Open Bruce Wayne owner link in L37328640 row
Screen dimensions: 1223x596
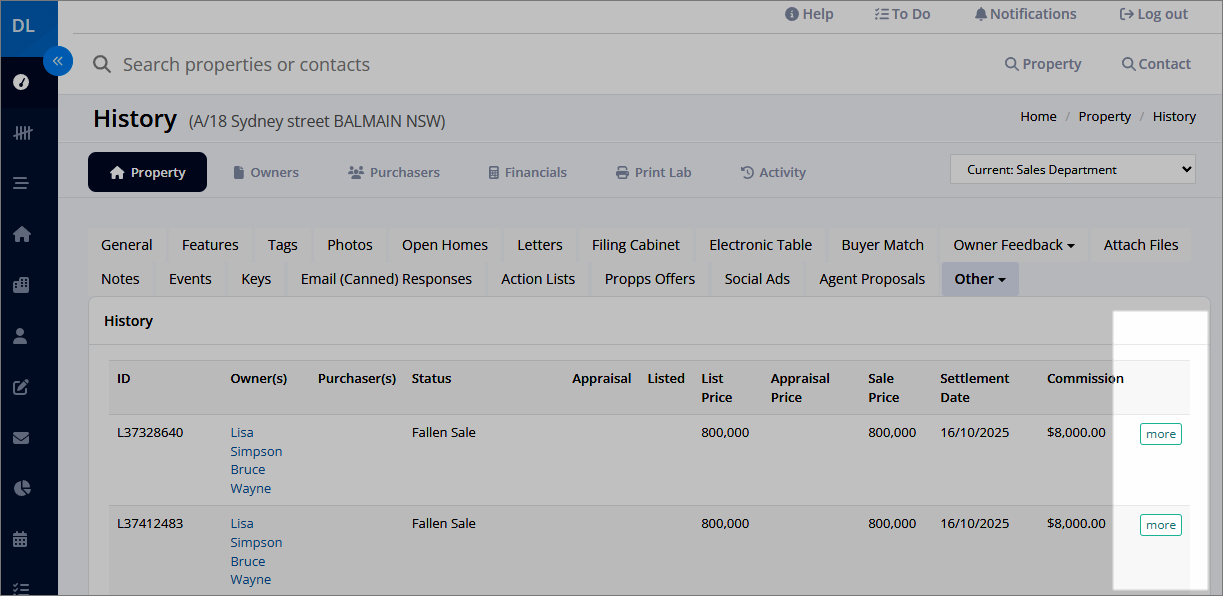[250, 479]
